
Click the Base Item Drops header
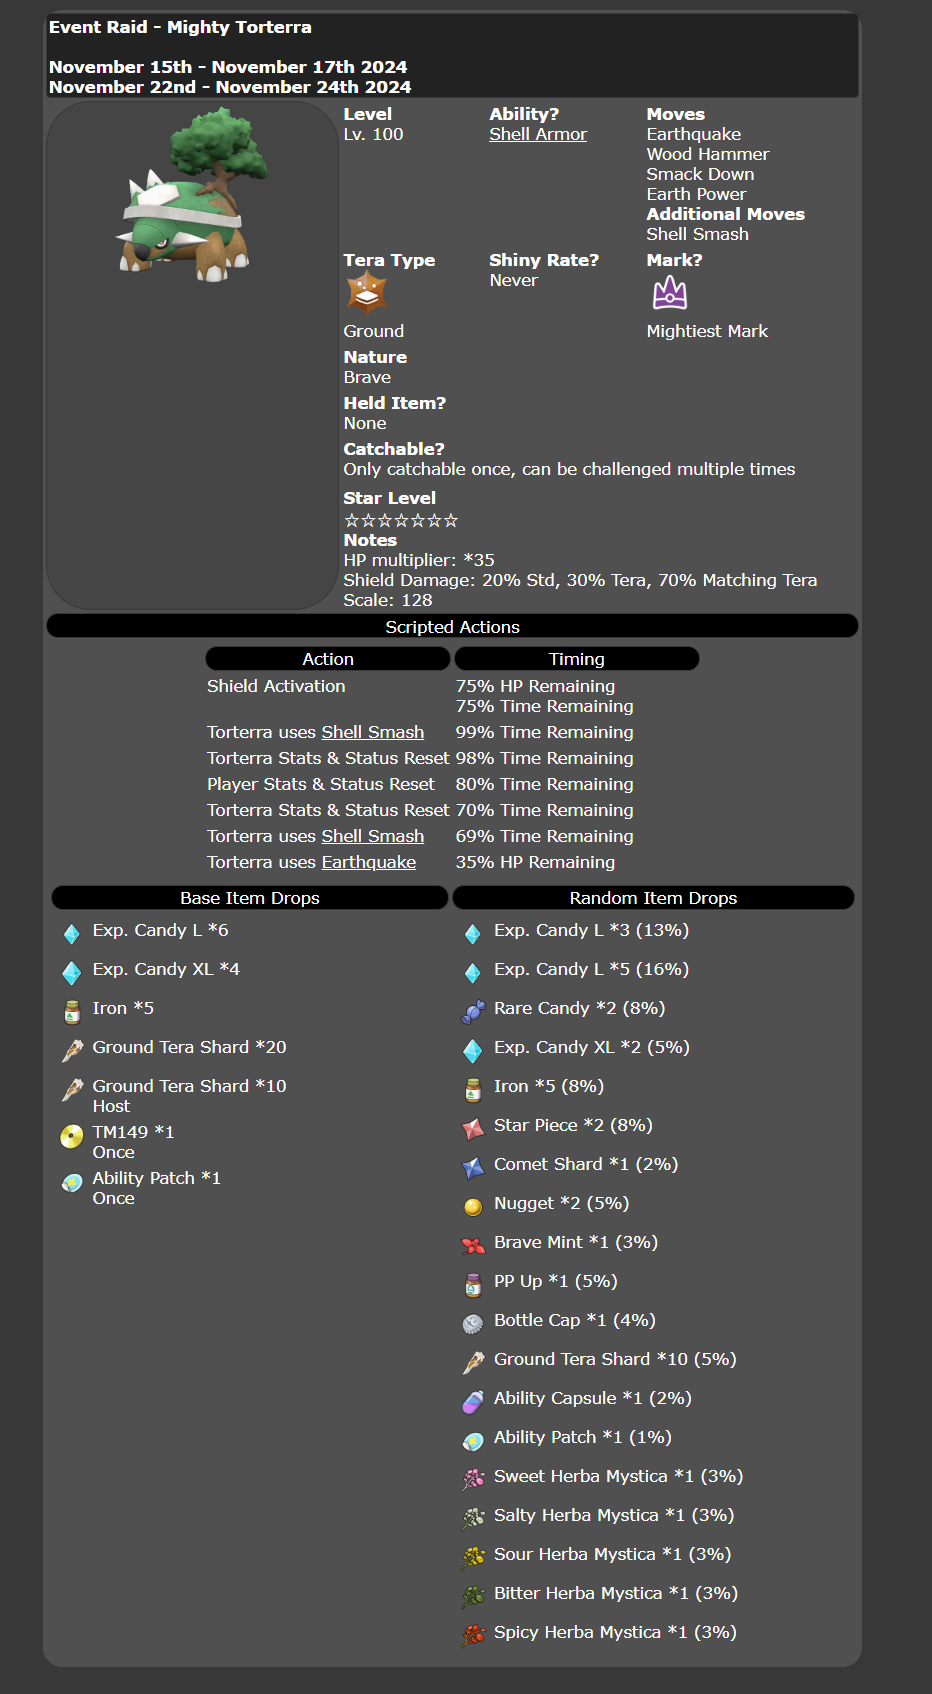tap(250, 898)
